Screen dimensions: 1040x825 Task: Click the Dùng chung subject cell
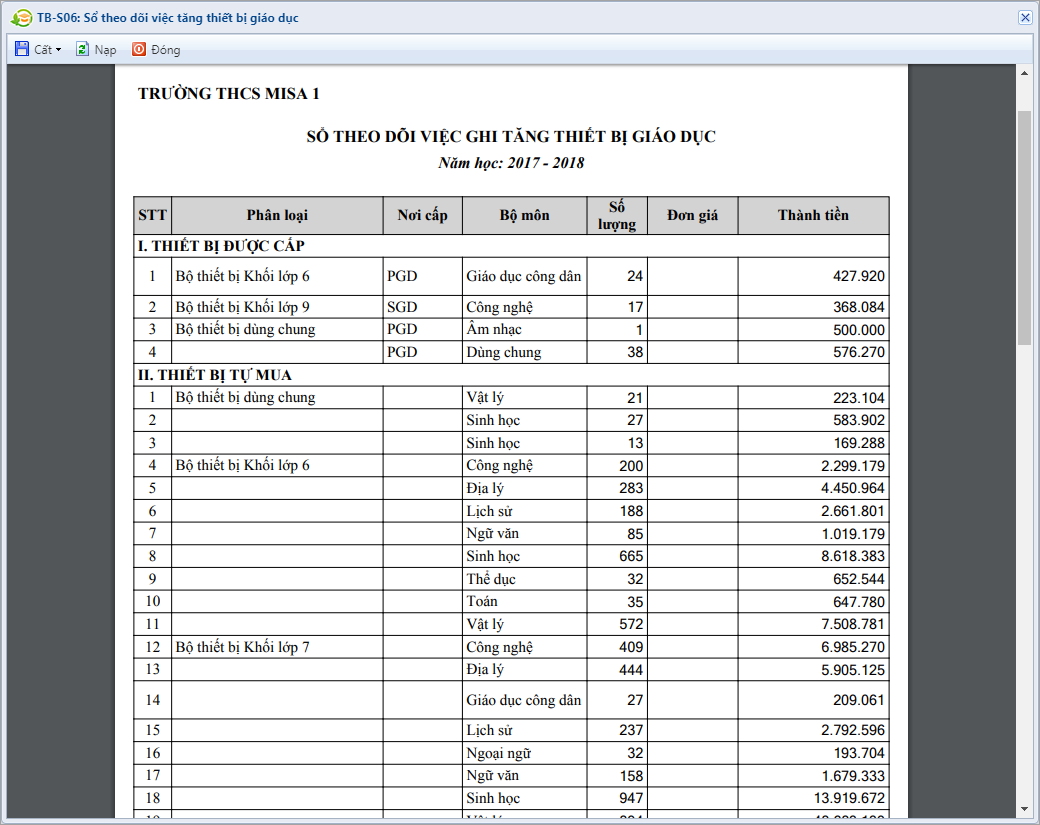525,352
